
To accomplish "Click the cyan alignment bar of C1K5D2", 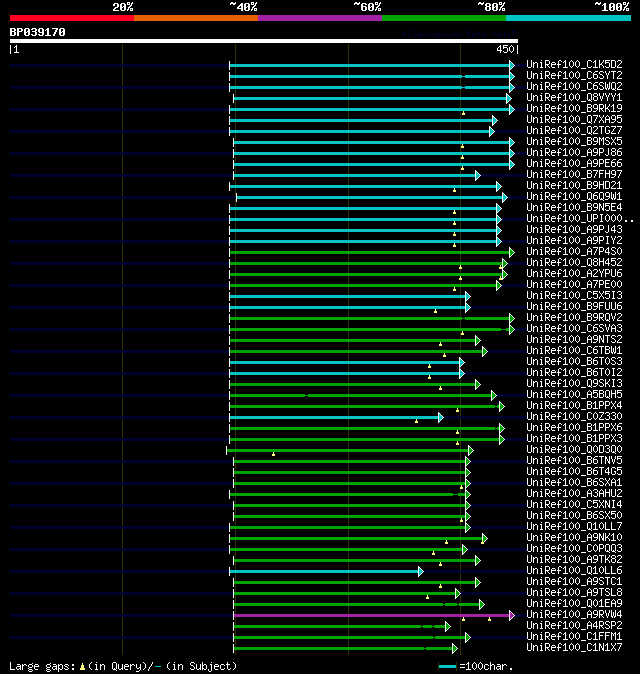I will pyautogui.click(x=370, y=66).
